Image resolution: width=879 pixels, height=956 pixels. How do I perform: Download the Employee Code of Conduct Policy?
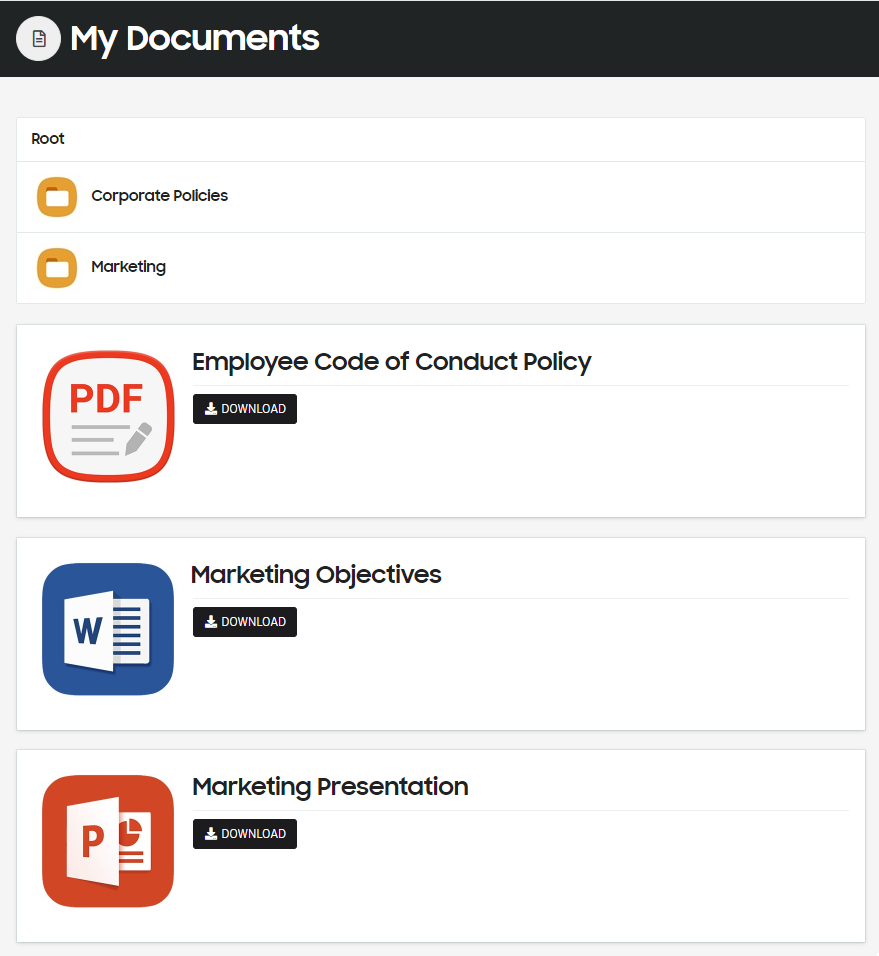pyautogui.click(x=245, y=409)
